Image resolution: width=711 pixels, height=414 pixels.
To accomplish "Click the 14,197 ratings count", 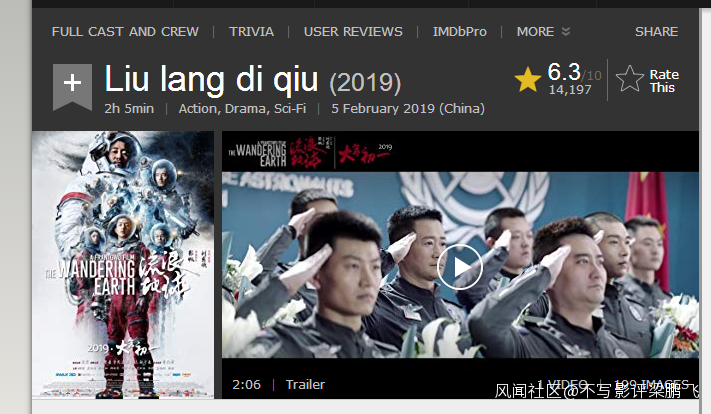I will tap(570, 90).
